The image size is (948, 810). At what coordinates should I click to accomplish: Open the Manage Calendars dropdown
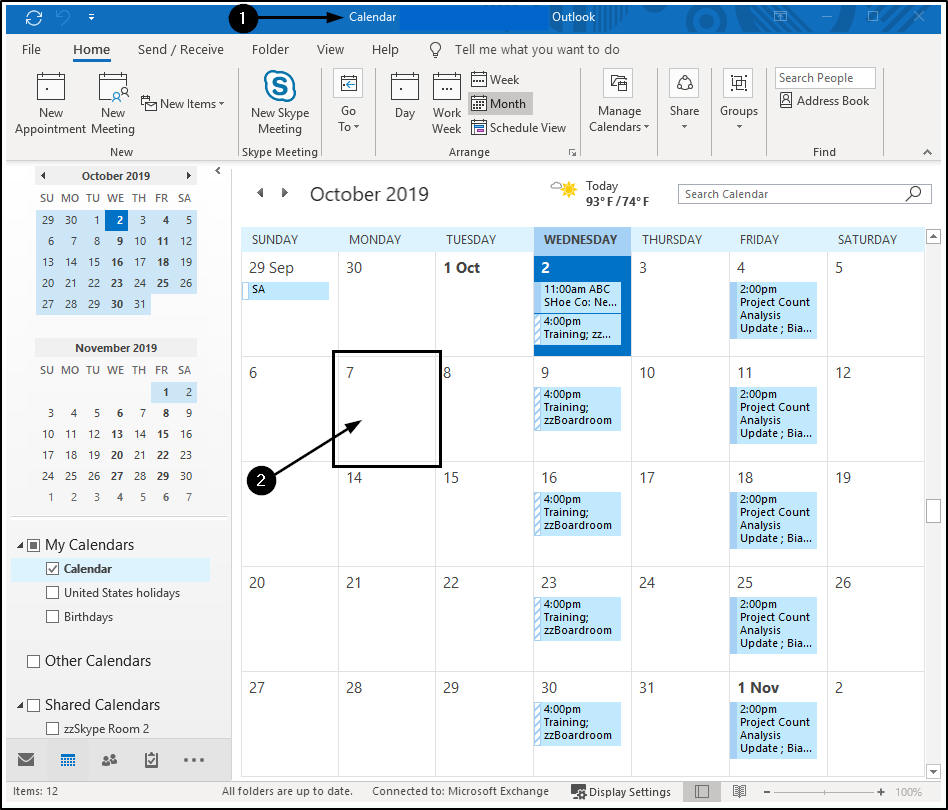619,100
